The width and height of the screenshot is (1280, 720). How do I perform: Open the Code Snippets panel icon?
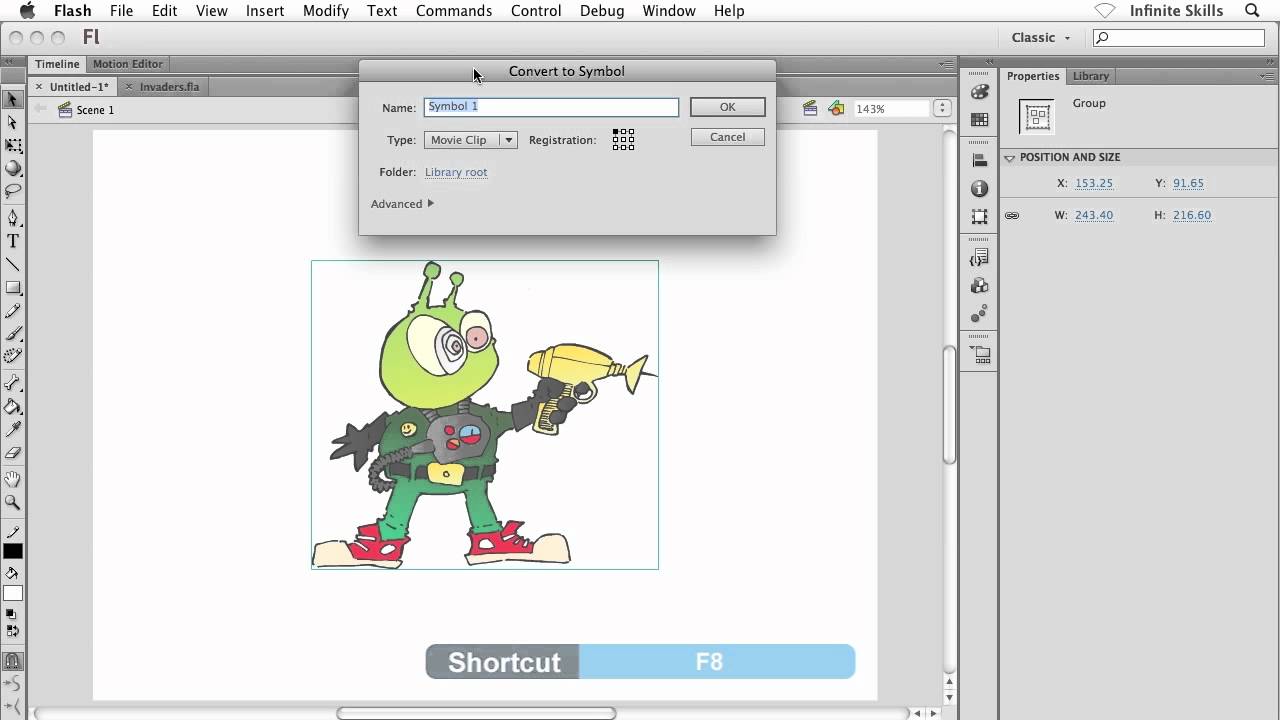[980, 258]
